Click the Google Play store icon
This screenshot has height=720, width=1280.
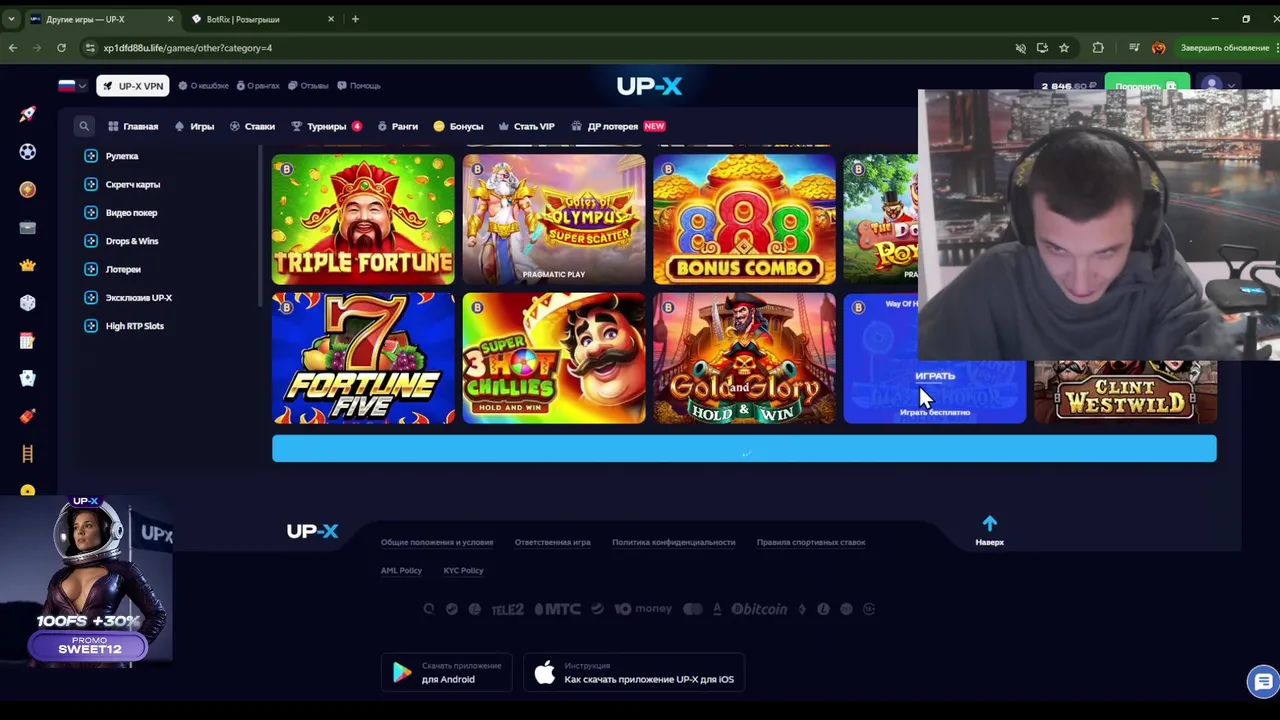click(x=402, y=672)
